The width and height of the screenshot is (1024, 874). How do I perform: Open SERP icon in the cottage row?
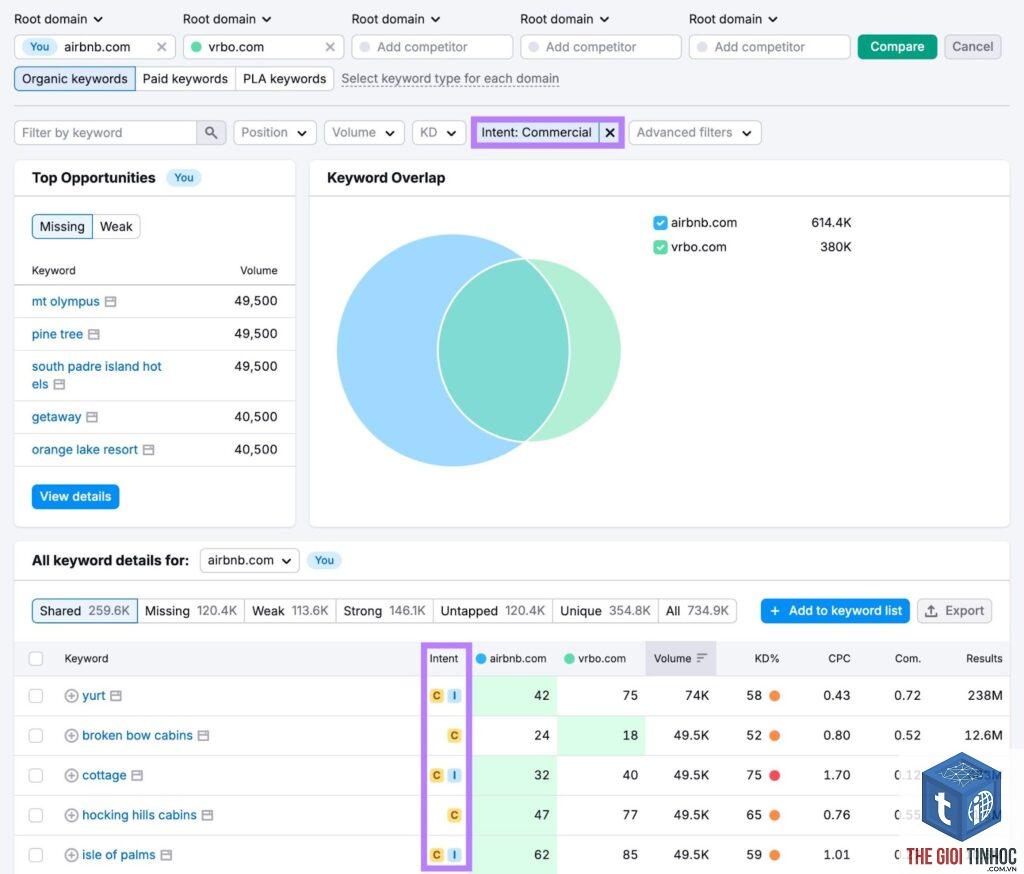point(137,775)
